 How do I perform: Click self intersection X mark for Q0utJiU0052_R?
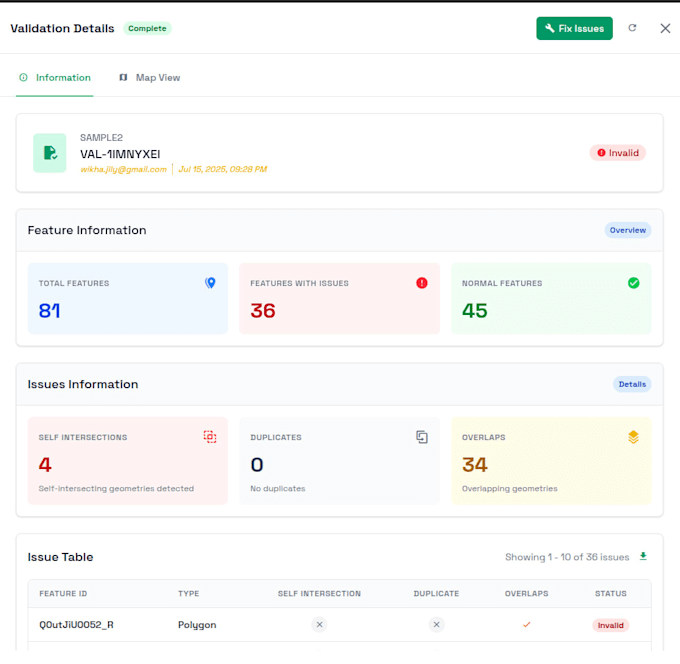pyautogui.click(x=319, y=625)
